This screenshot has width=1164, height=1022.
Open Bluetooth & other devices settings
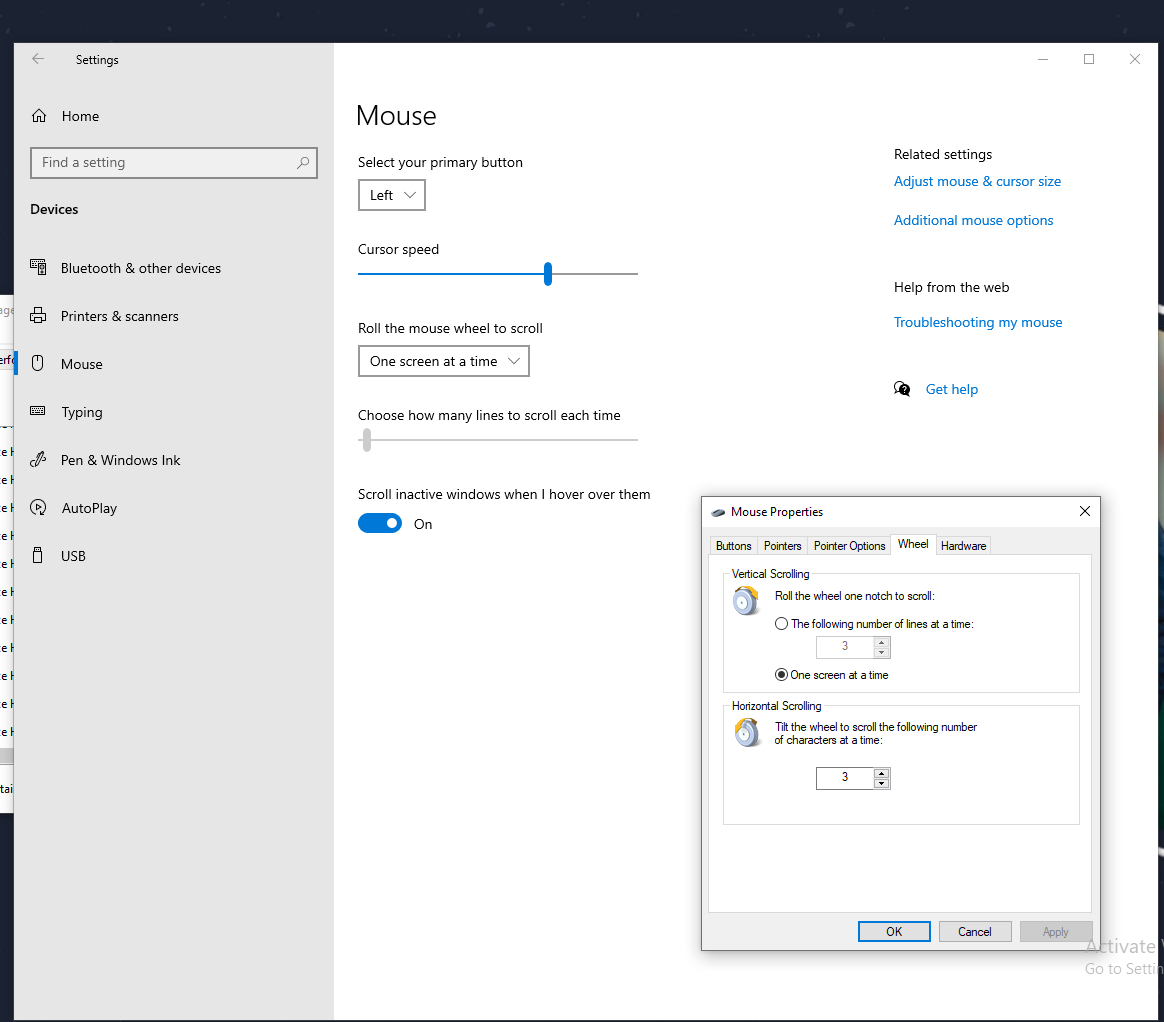coord(140,268)
